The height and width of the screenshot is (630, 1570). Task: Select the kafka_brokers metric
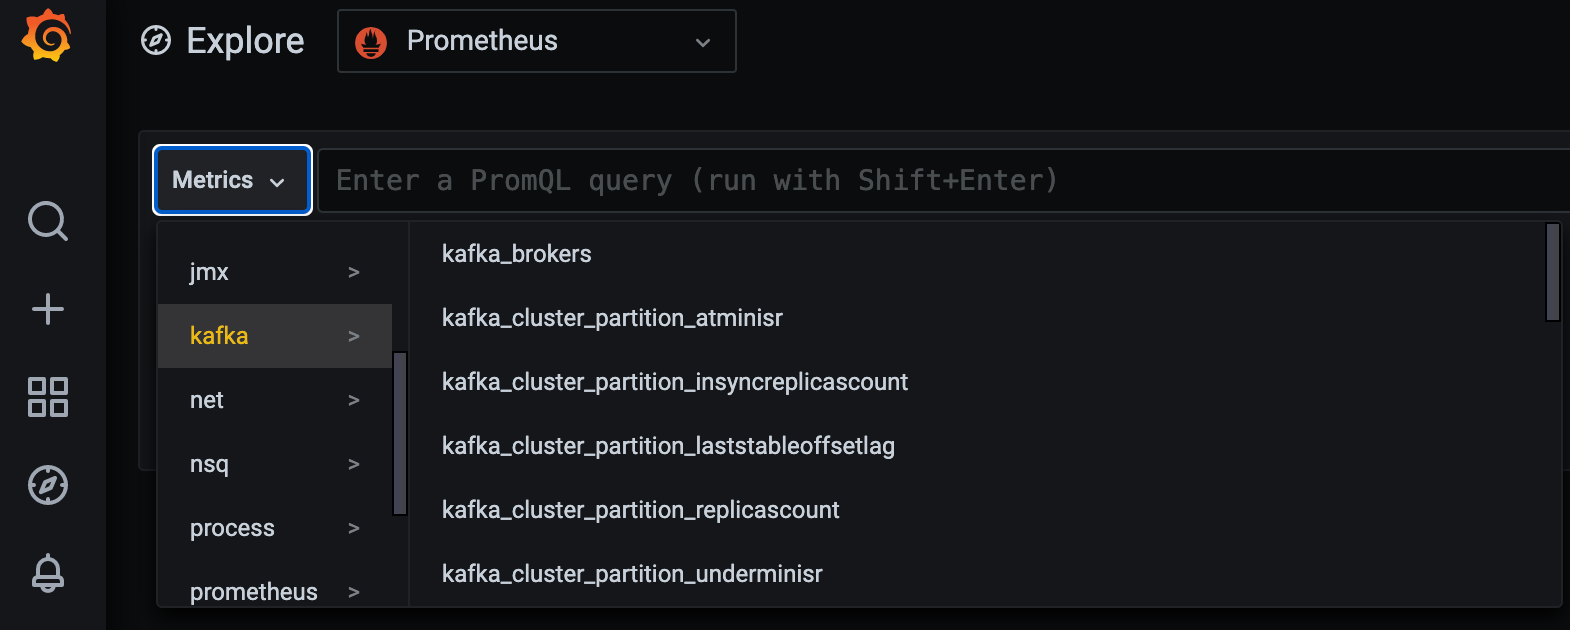tap(516, 254)
